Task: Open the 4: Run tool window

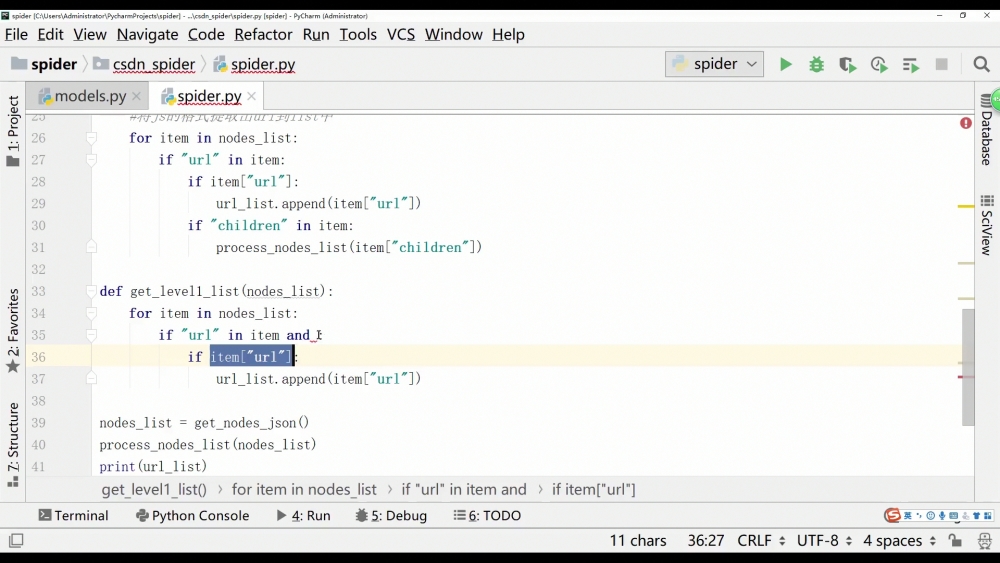Action: click(304, 515)
